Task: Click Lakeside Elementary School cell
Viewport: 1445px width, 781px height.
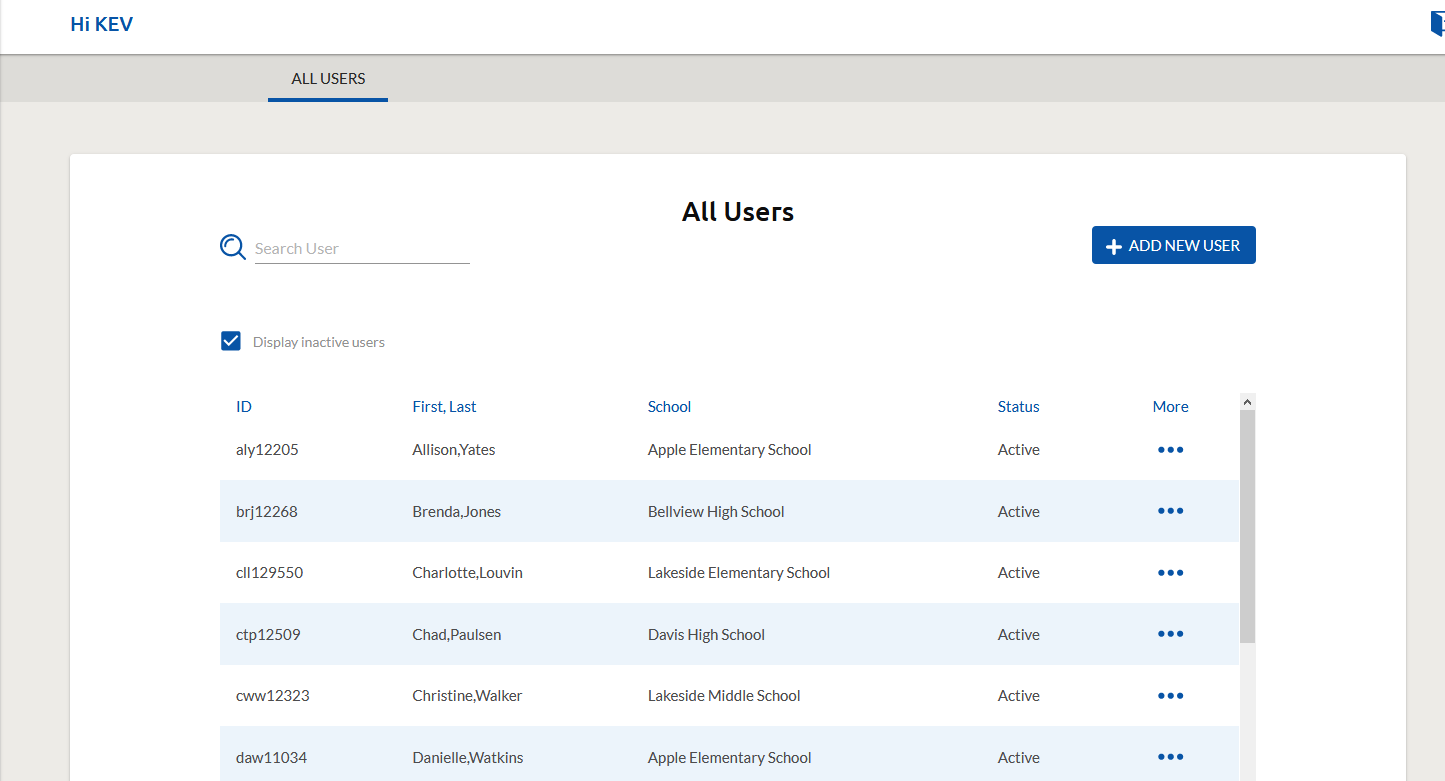Action: 739,573
